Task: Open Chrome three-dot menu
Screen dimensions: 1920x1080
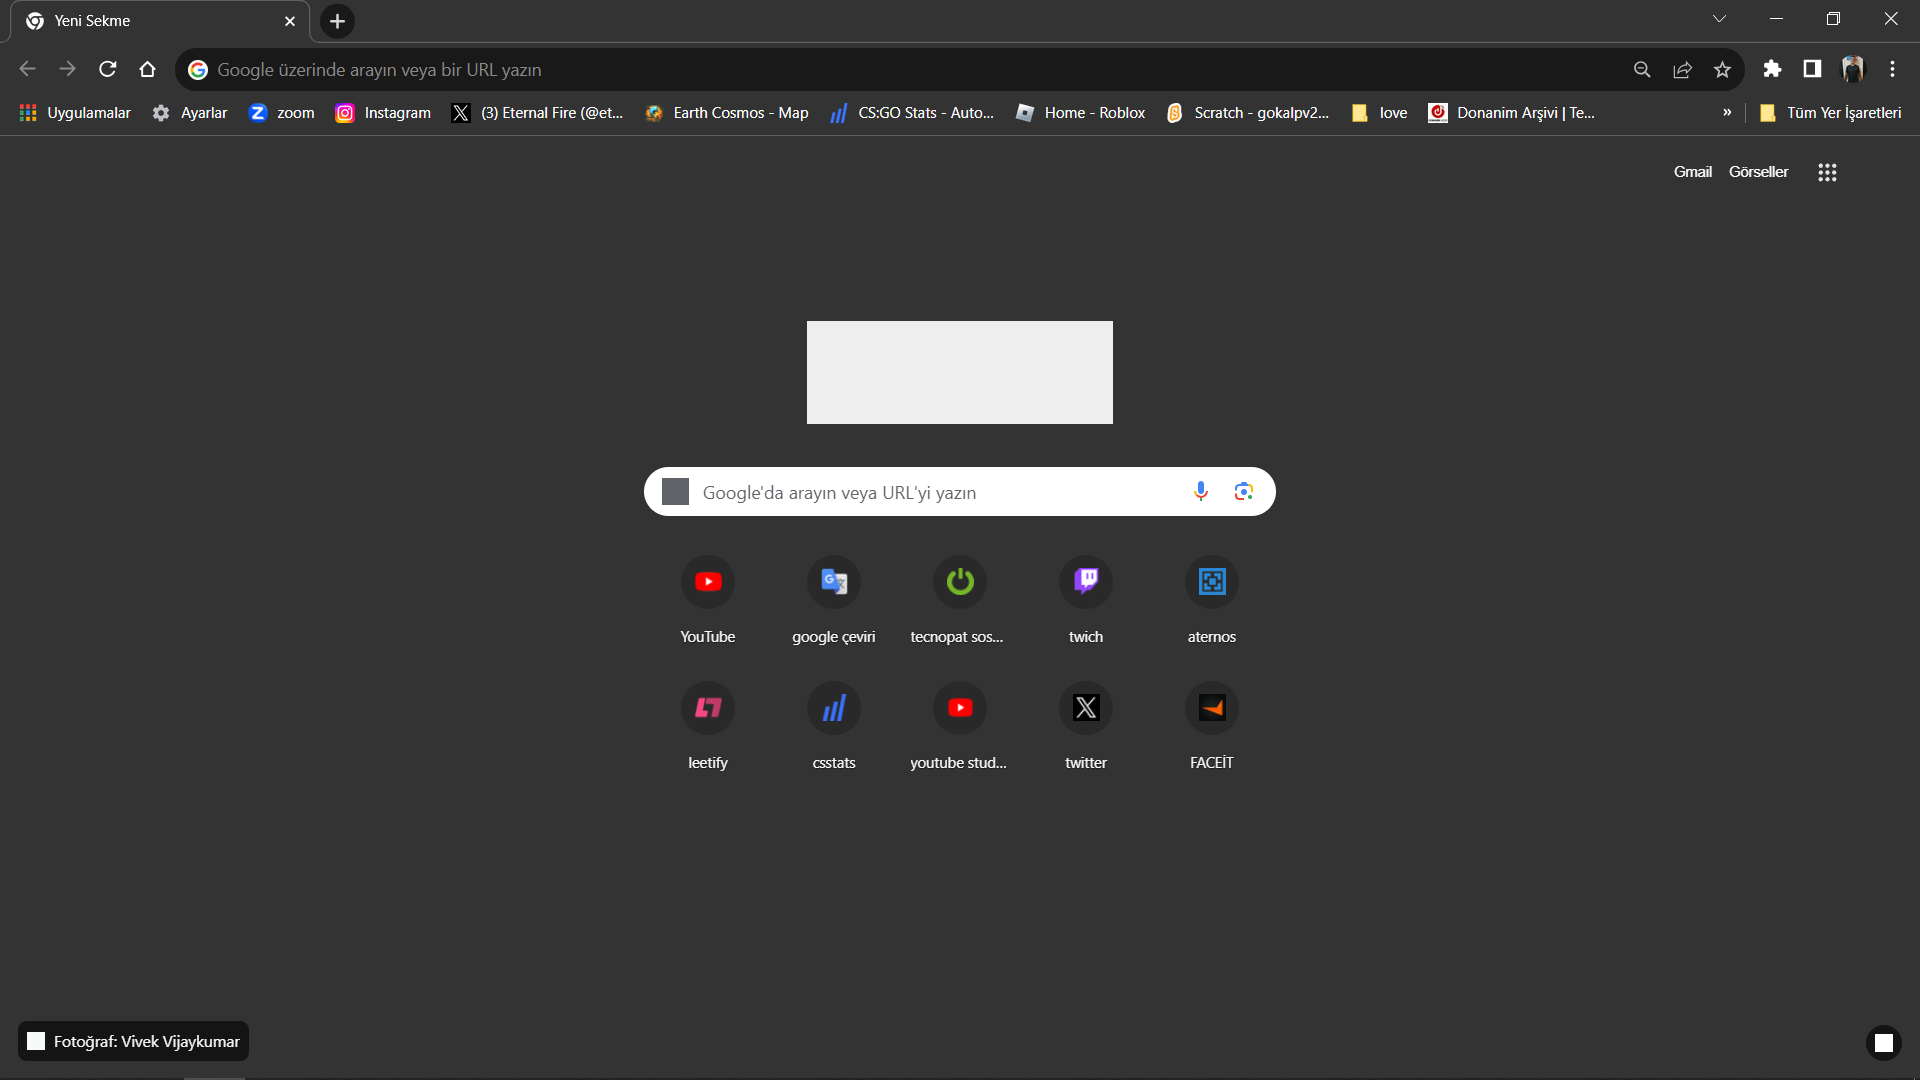Action: [x=1892, y=69]
